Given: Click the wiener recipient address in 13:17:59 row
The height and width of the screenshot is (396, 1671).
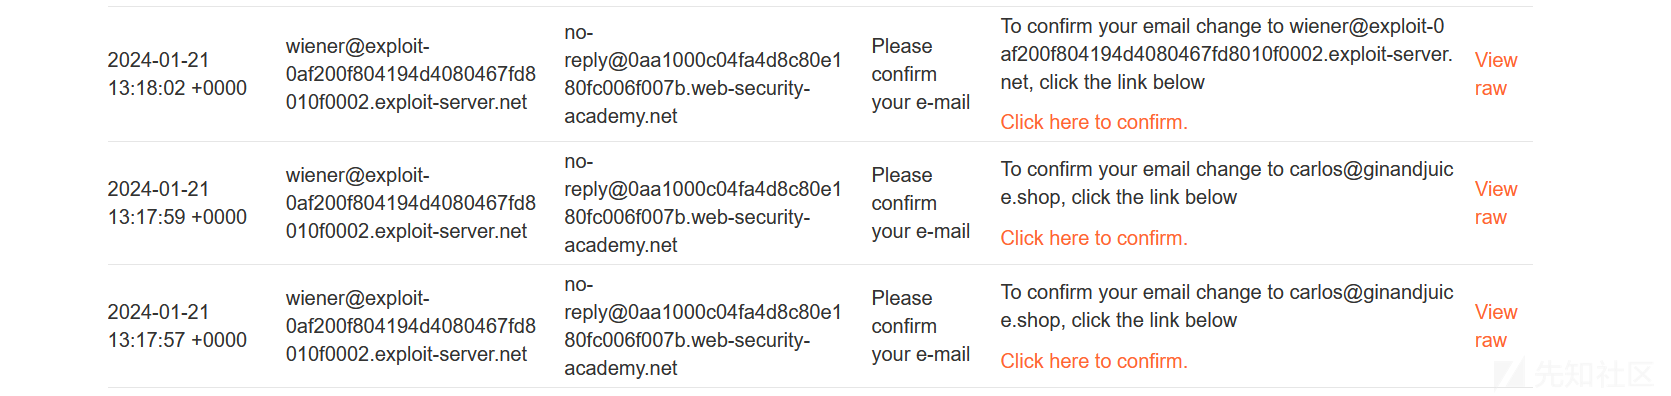Looking at the screenshot, I should pos(411,203).
